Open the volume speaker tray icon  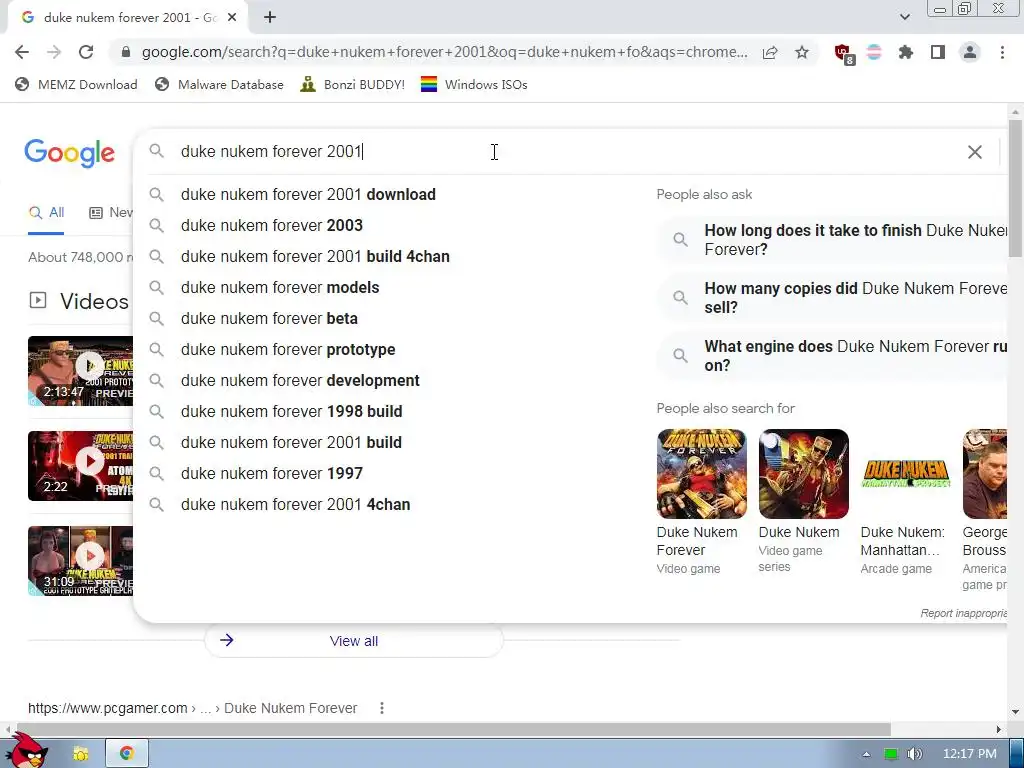click(914, 754)
